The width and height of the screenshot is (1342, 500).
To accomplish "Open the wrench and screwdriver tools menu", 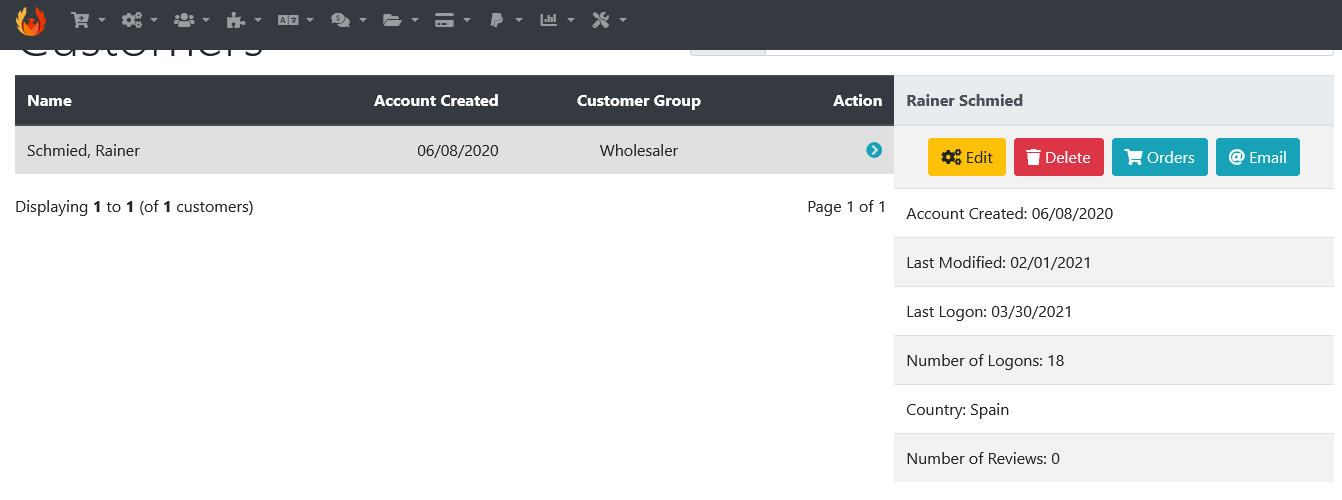I will tap(609, 20).
